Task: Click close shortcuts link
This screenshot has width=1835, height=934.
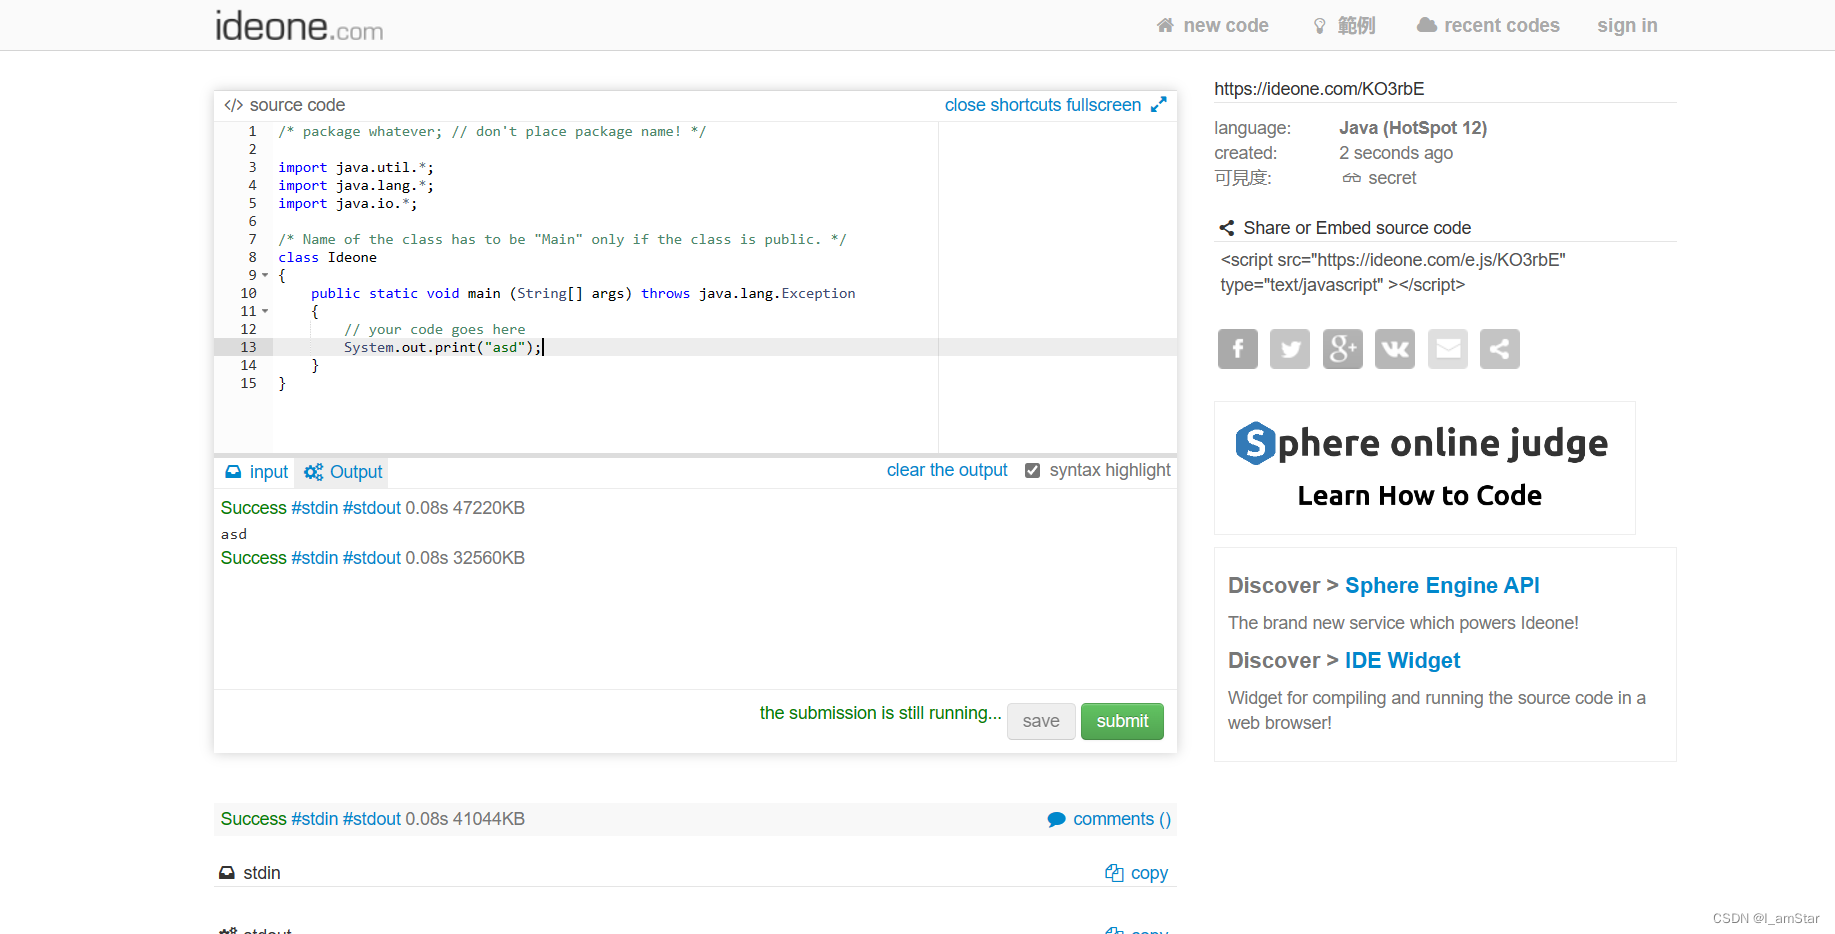Action: tap(1003, 105)
